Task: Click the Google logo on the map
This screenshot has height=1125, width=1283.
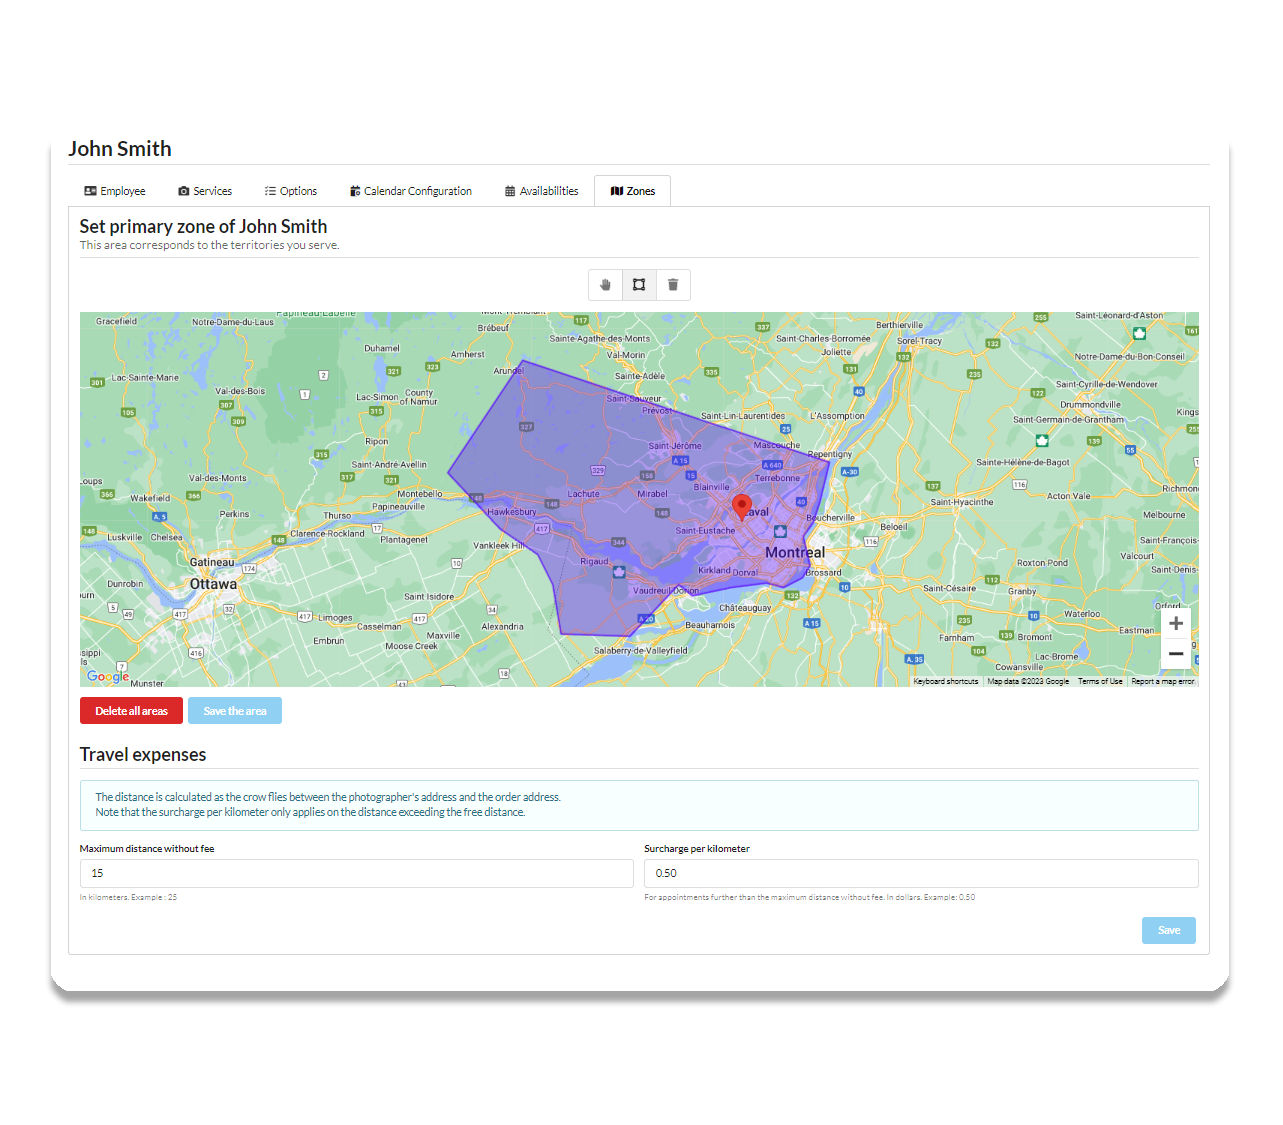Action: click(x=108, y=676)
